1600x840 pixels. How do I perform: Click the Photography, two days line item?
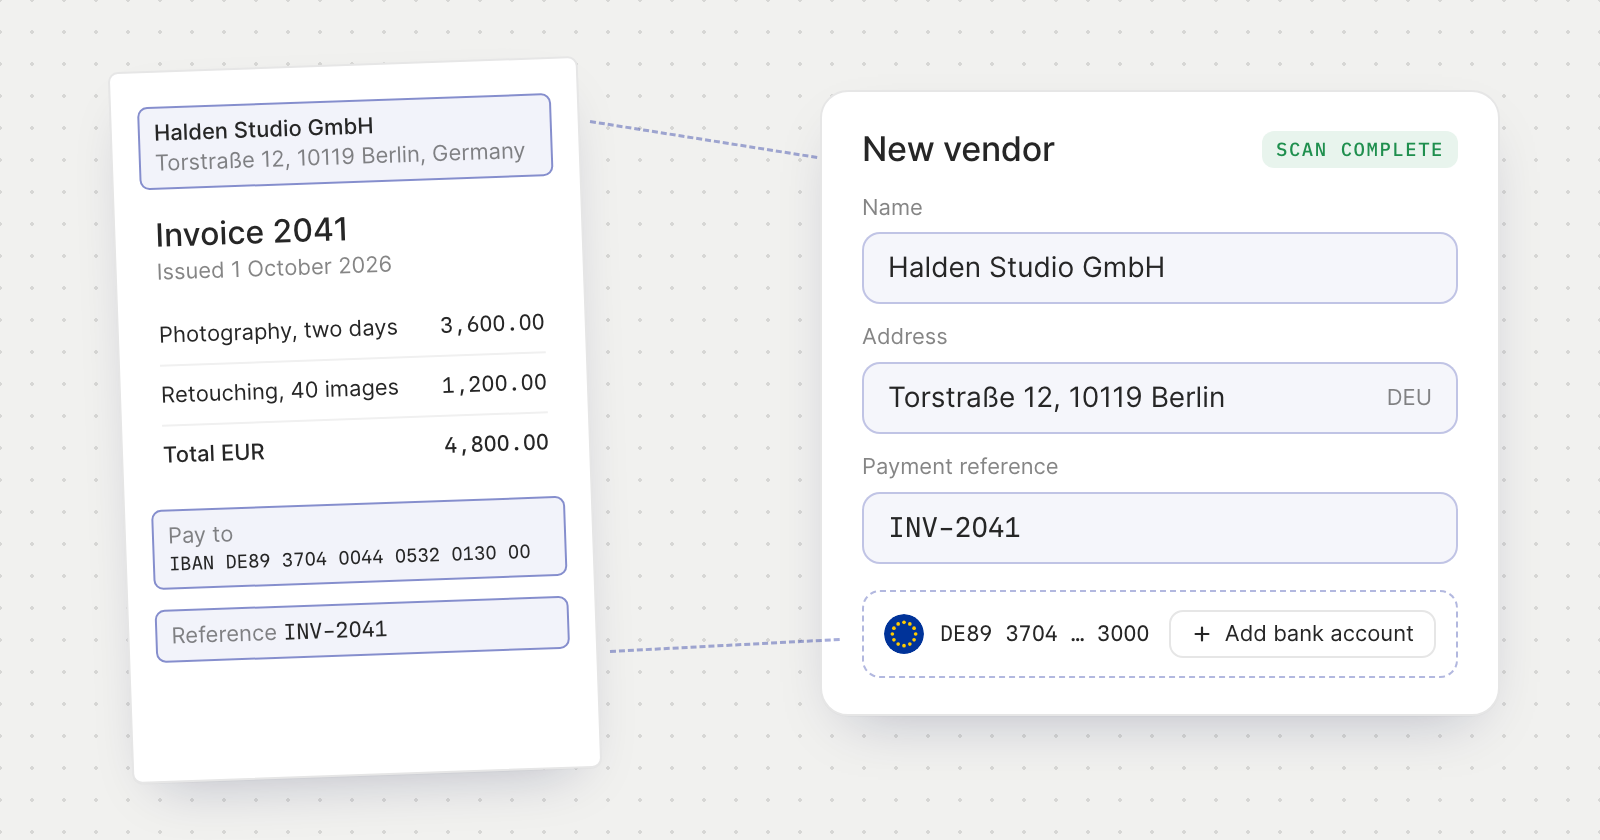(278, 331)
